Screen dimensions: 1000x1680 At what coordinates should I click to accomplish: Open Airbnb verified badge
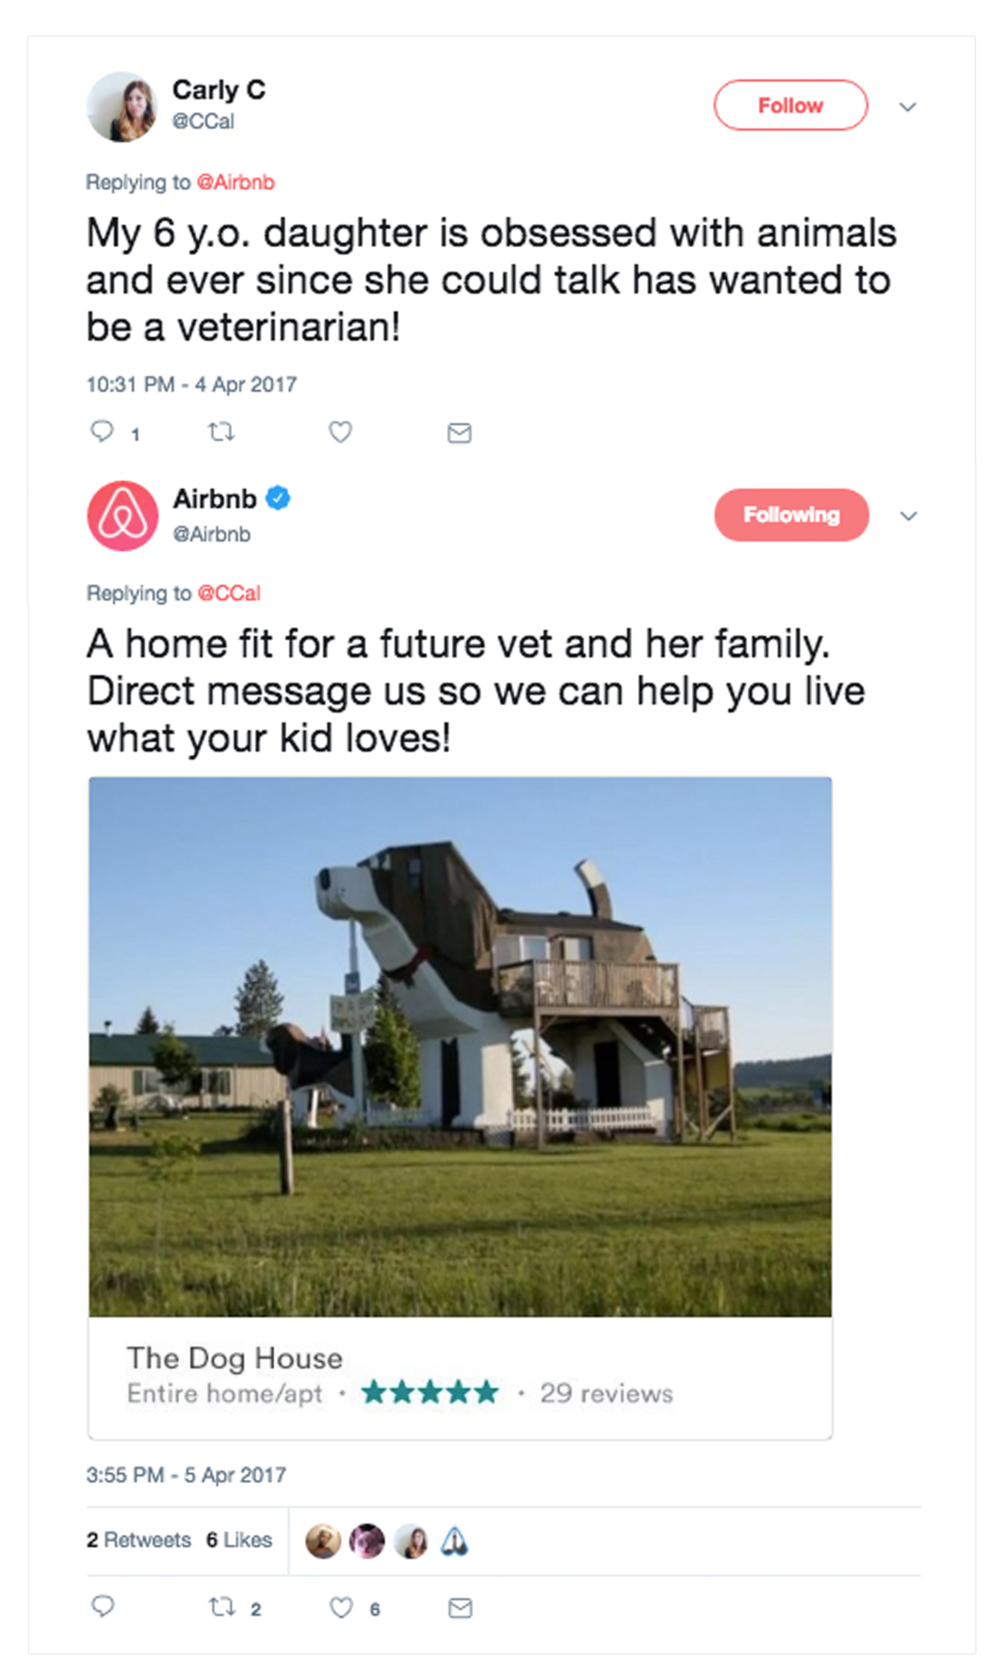pos(278,498)
